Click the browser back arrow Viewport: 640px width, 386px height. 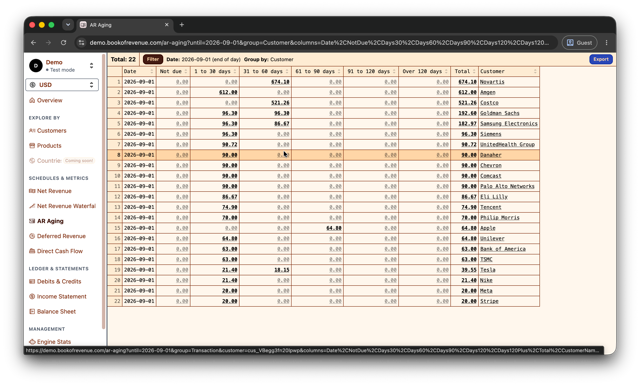point(33,42)
